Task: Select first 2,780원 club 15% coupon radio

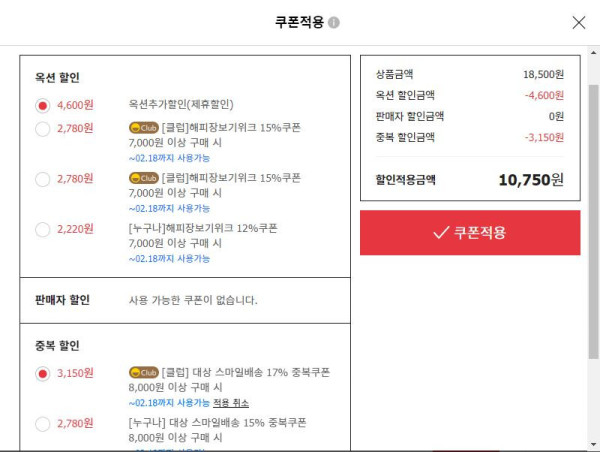Action: [42, 129]
